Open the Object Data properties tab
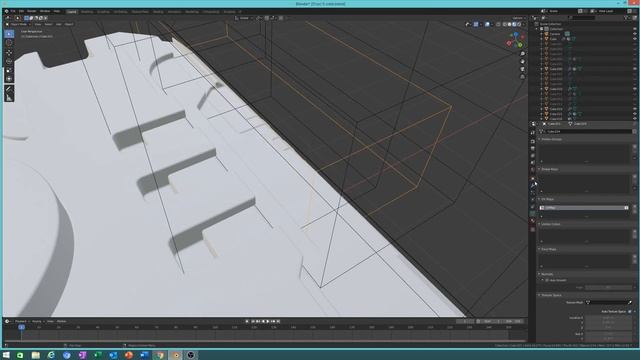Viewport: 640px width, 360px height. coord(533,213)
